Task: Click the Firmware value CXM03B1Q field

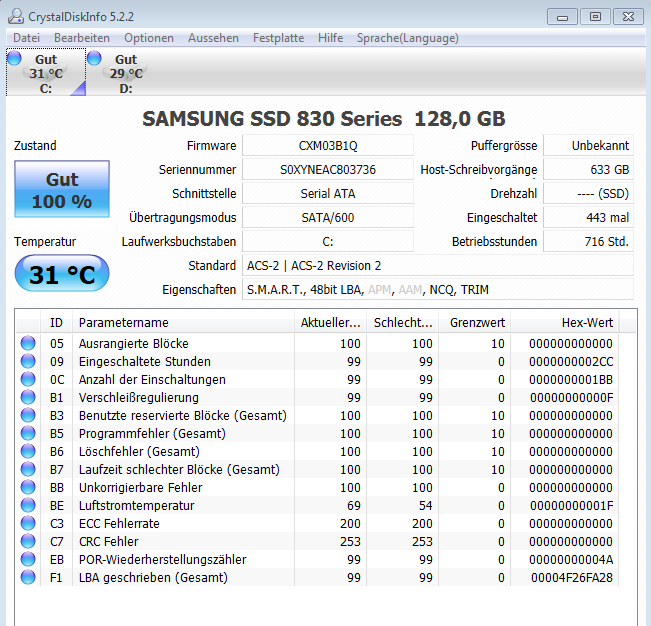Action: [x=328, y=146]
